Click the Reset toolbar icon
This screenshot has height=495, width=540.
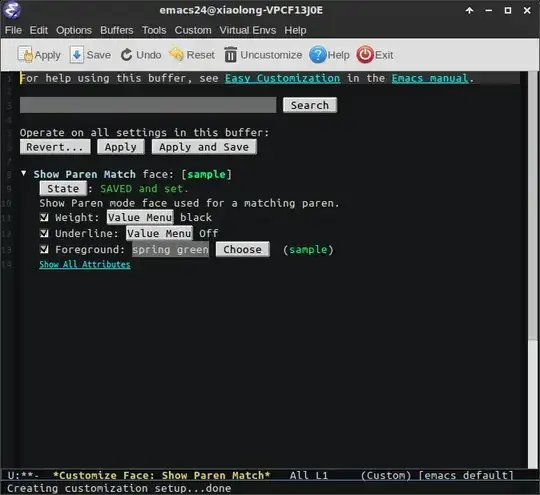pos(176,54)
